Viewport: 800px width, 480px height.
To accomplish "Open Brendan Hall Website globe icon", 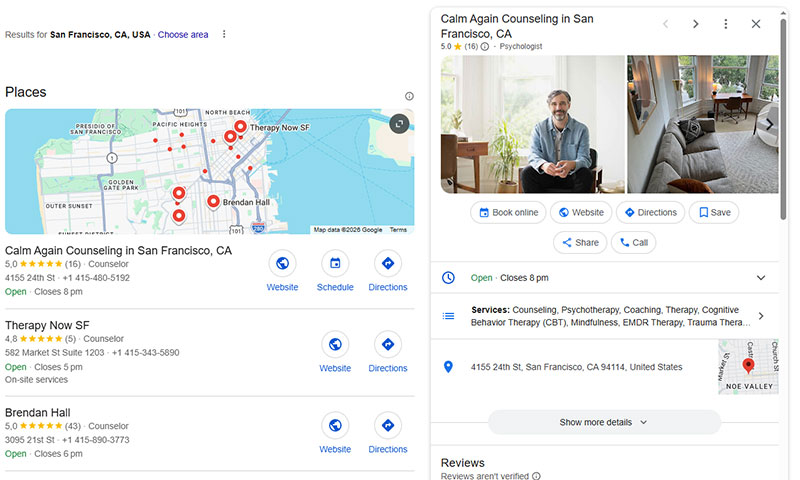I will [335, 425].
